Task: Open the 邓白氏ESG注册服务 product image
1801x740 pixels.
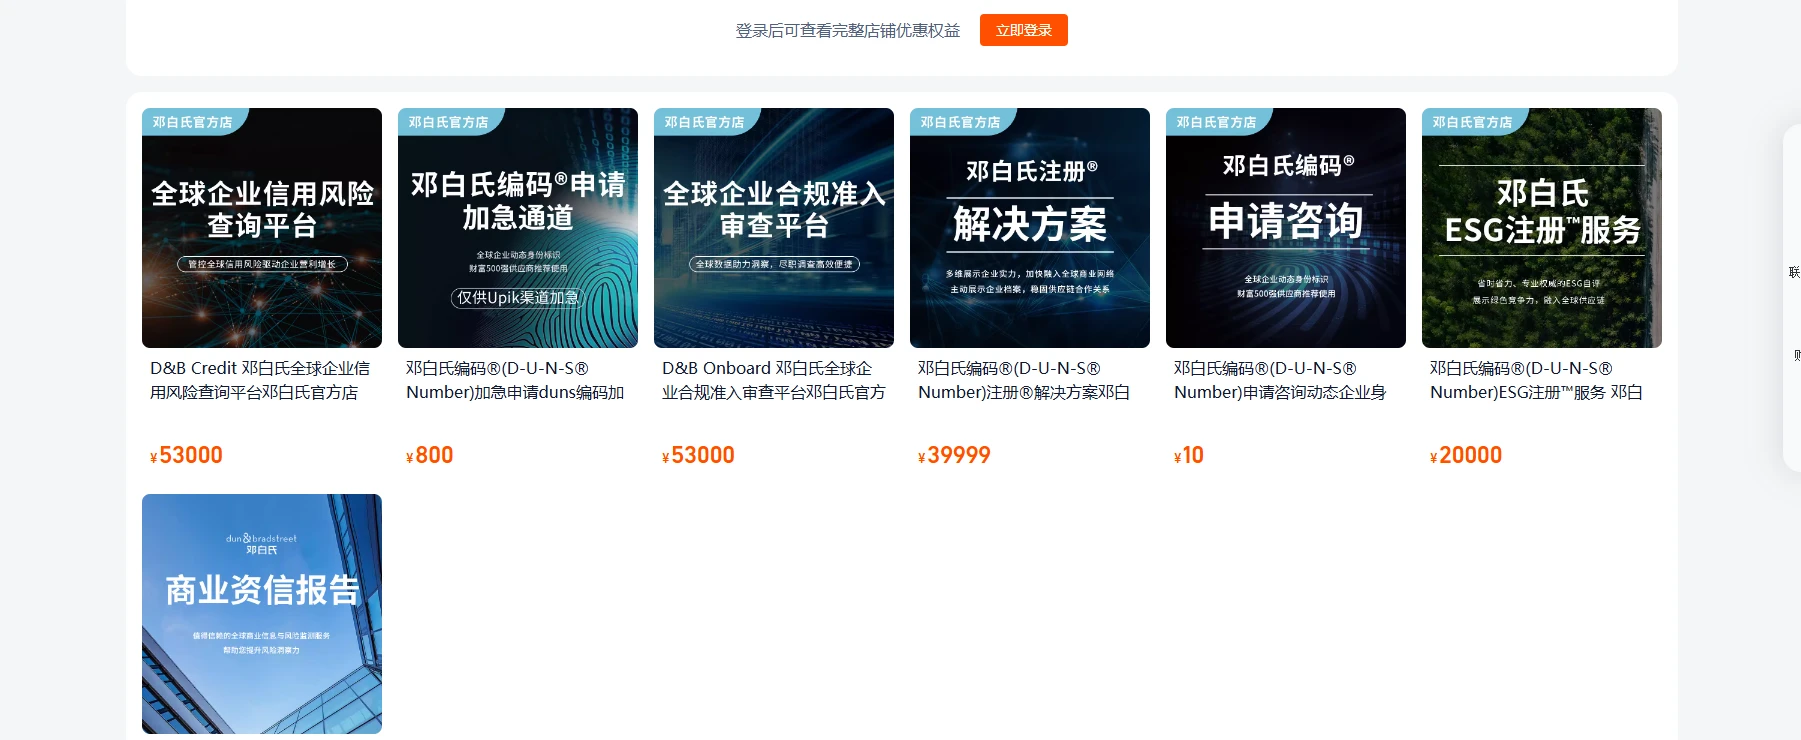Action: [x=1542, y=228]
